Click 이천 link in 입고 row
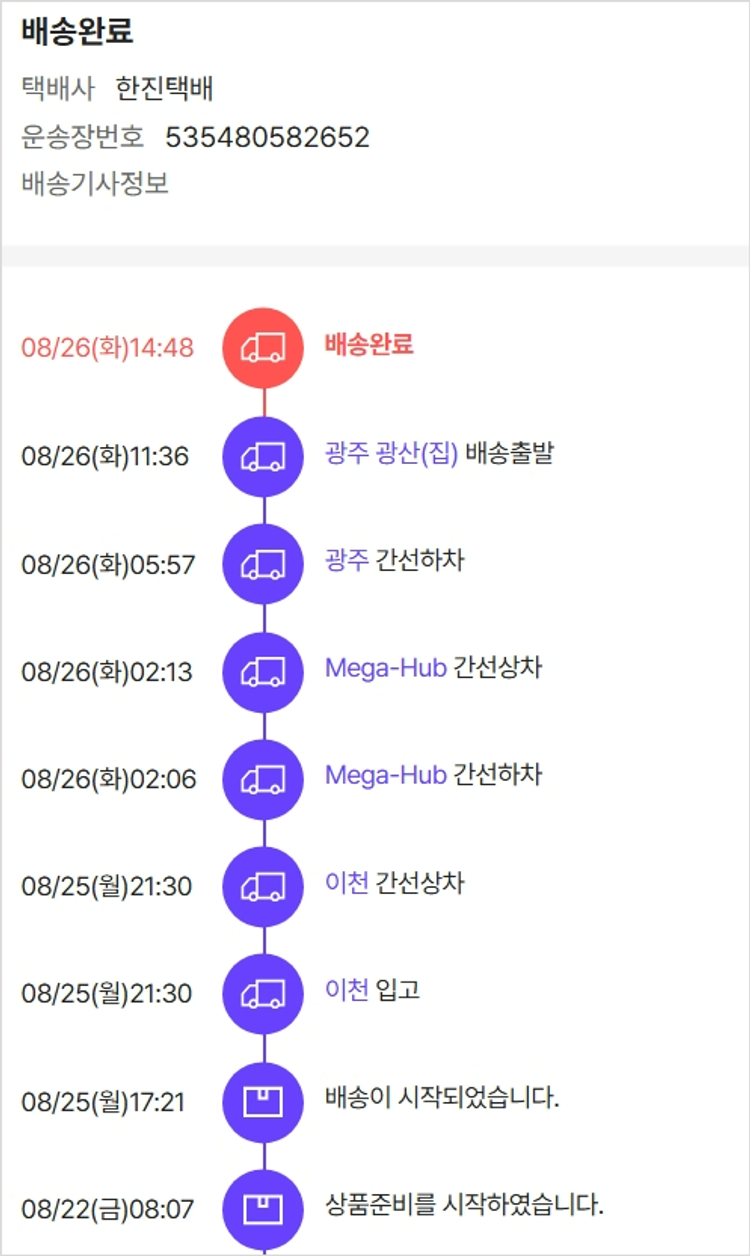Viewport: 750px width, 1256px height. click(x=347, y=990)
